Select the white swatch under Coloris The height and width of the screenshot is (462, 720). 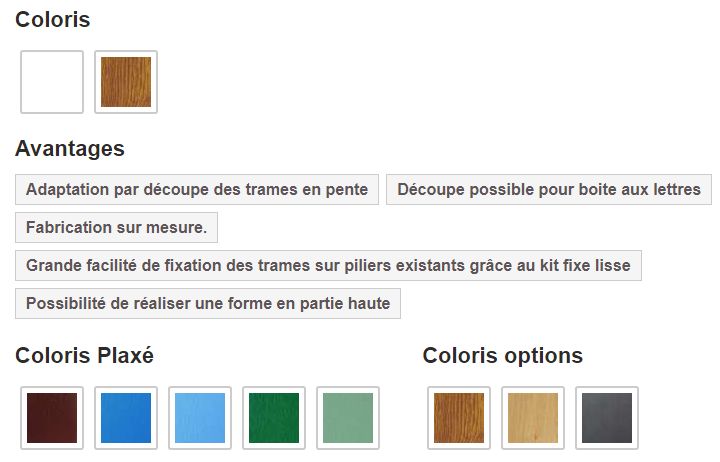[x=52, y=82]
